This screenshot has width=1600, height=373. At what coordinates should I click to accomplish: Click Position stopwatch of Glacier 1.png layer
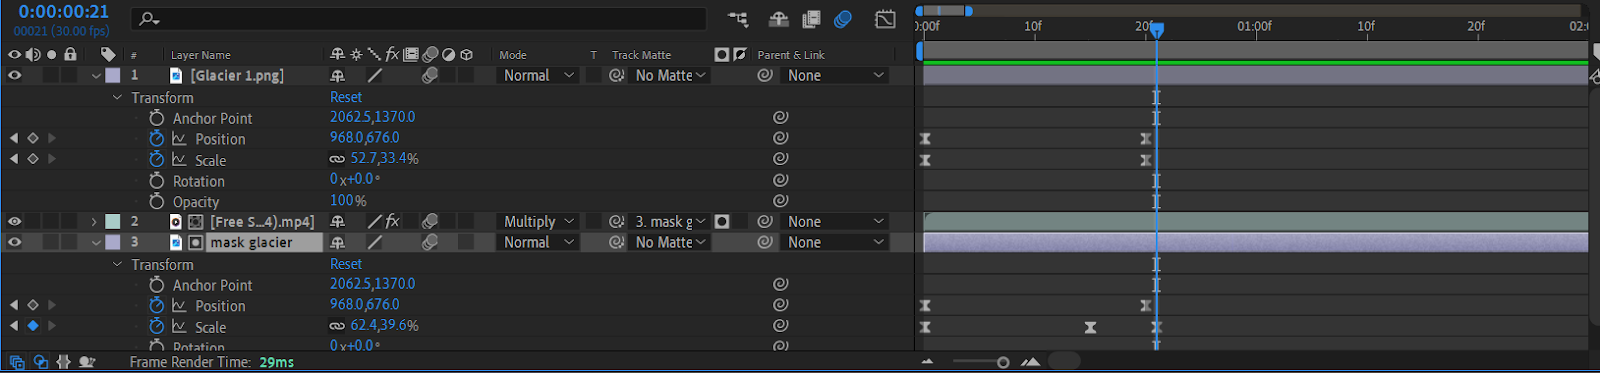click(x=157, y=139)
